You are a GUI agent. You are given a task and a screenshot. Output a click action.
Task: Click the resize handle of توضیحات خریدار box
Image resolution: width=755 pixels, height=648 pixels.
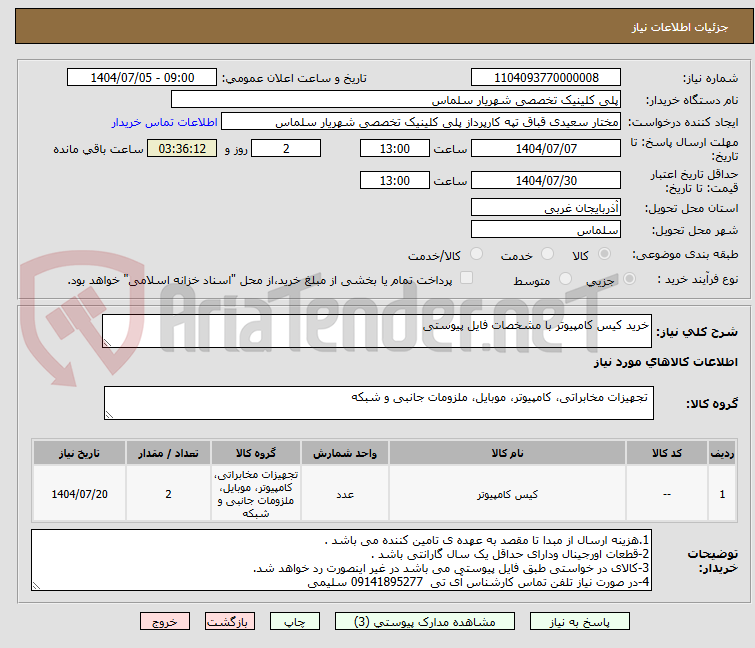[36, 585]
